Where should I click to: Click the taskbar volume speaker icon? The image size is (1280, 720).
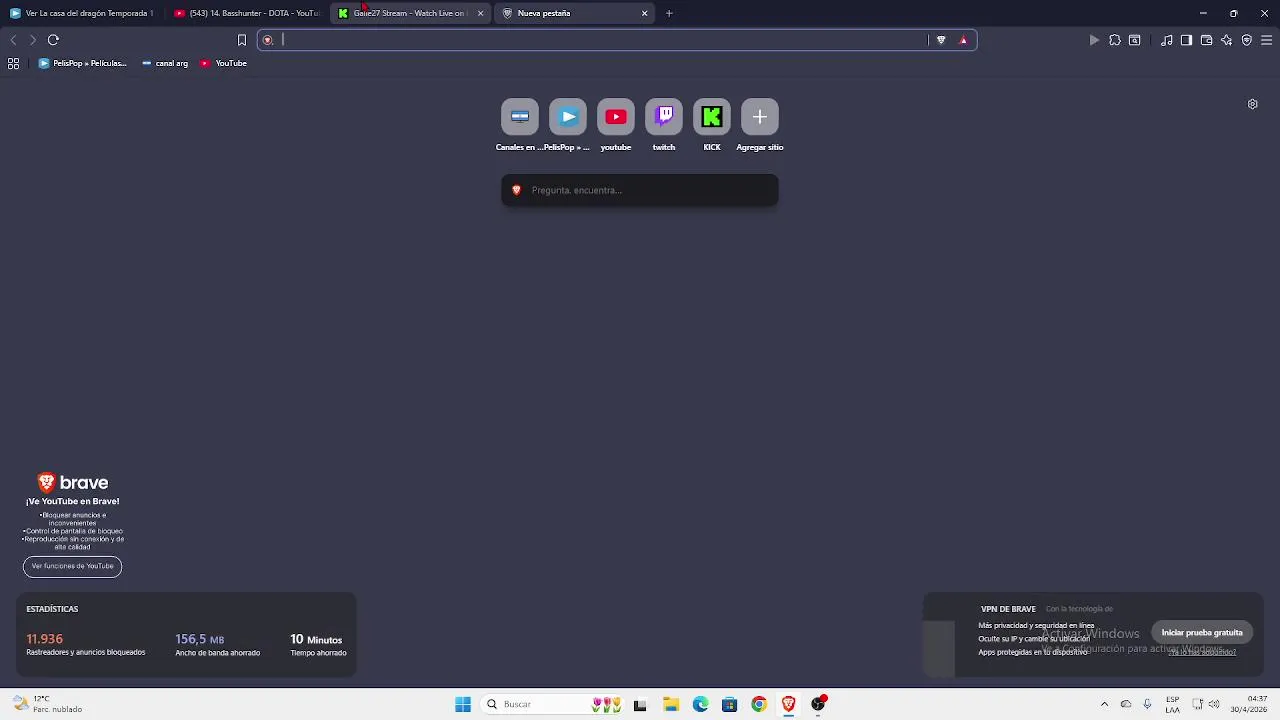point(1214,704)
